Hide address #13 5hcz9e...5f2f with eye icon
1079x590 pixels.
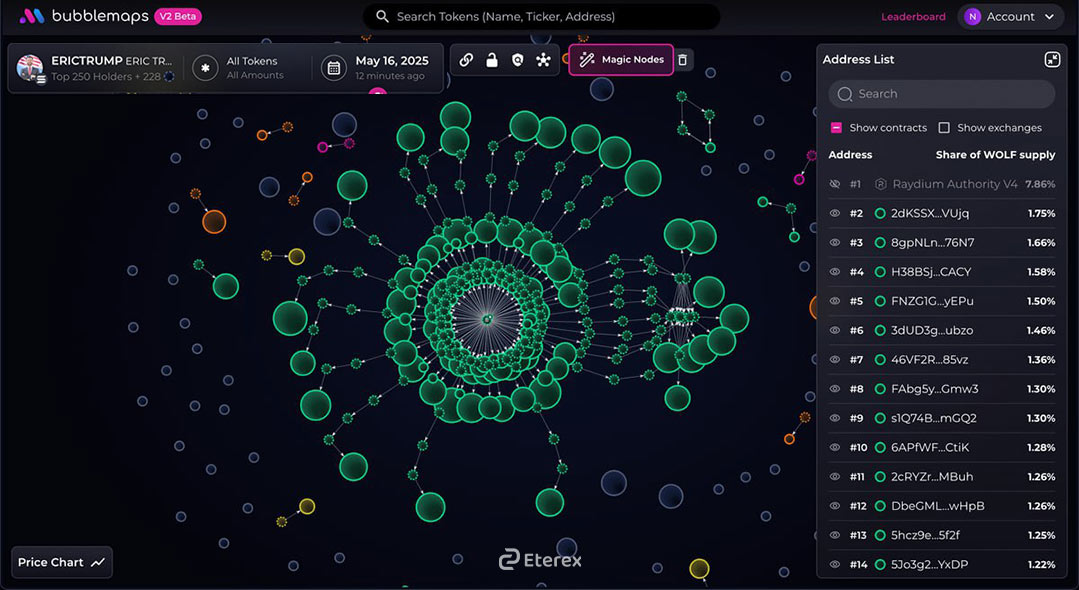(x=835, y=535)
